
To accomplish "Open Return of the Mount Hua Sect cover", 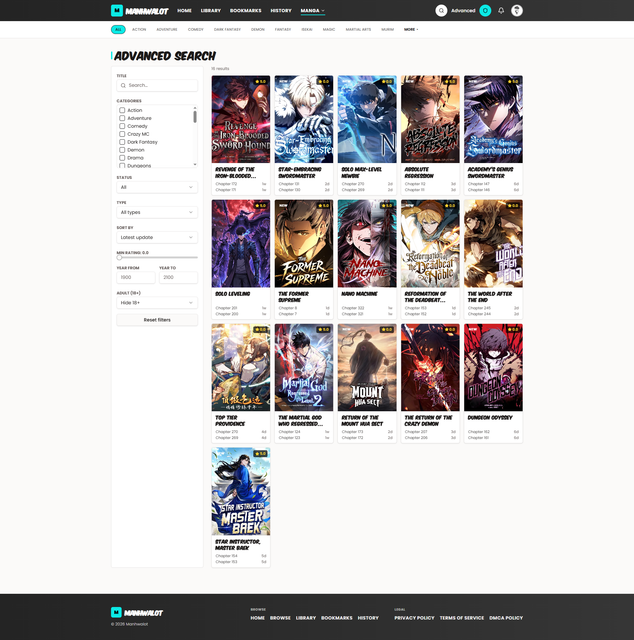I will pyautogui.click(x=367, y=367).
